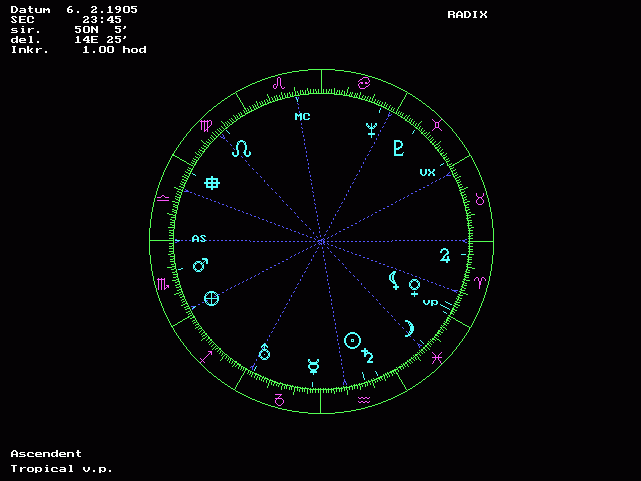This screenshot has width=641, height=481.
Task: Select the crescent Moon symbol
Action: click(x=409, y=329)
